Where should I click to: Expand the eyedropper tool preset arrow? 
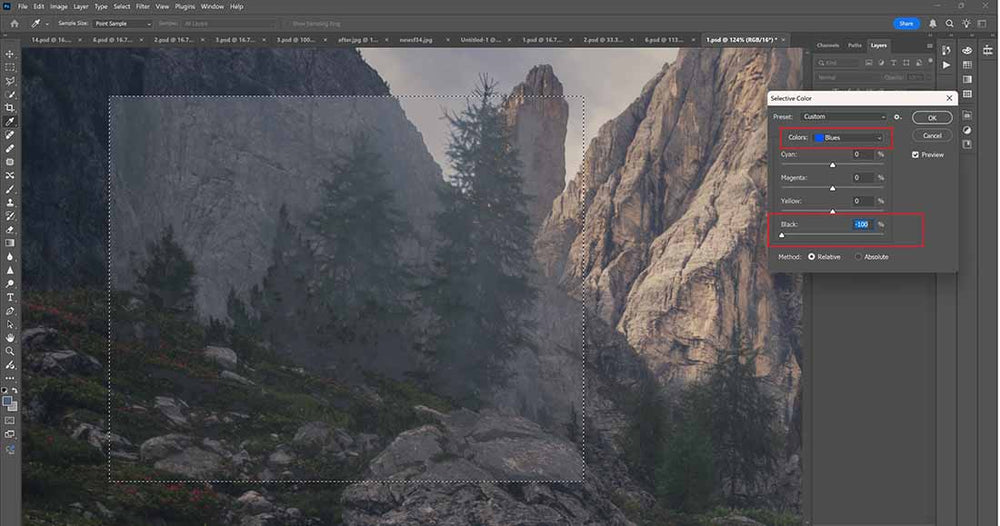point(47,24)
